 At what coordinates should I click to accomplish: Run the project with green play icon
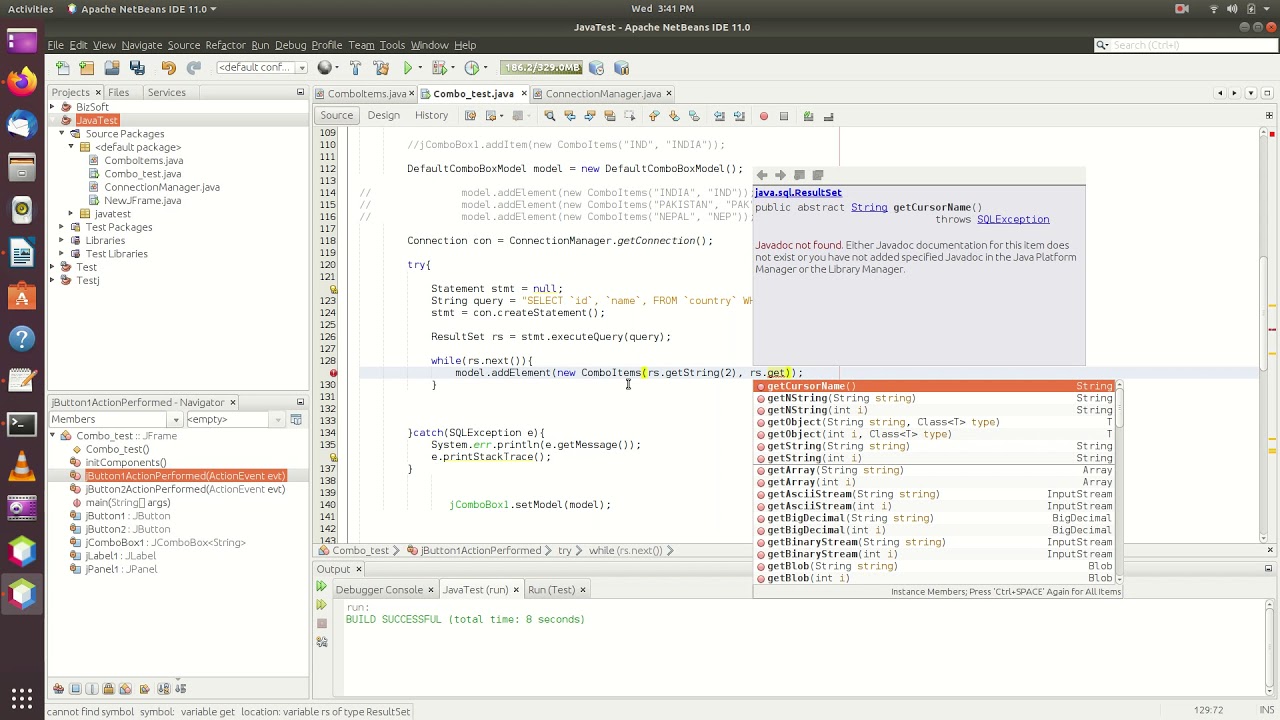[408, 68]
